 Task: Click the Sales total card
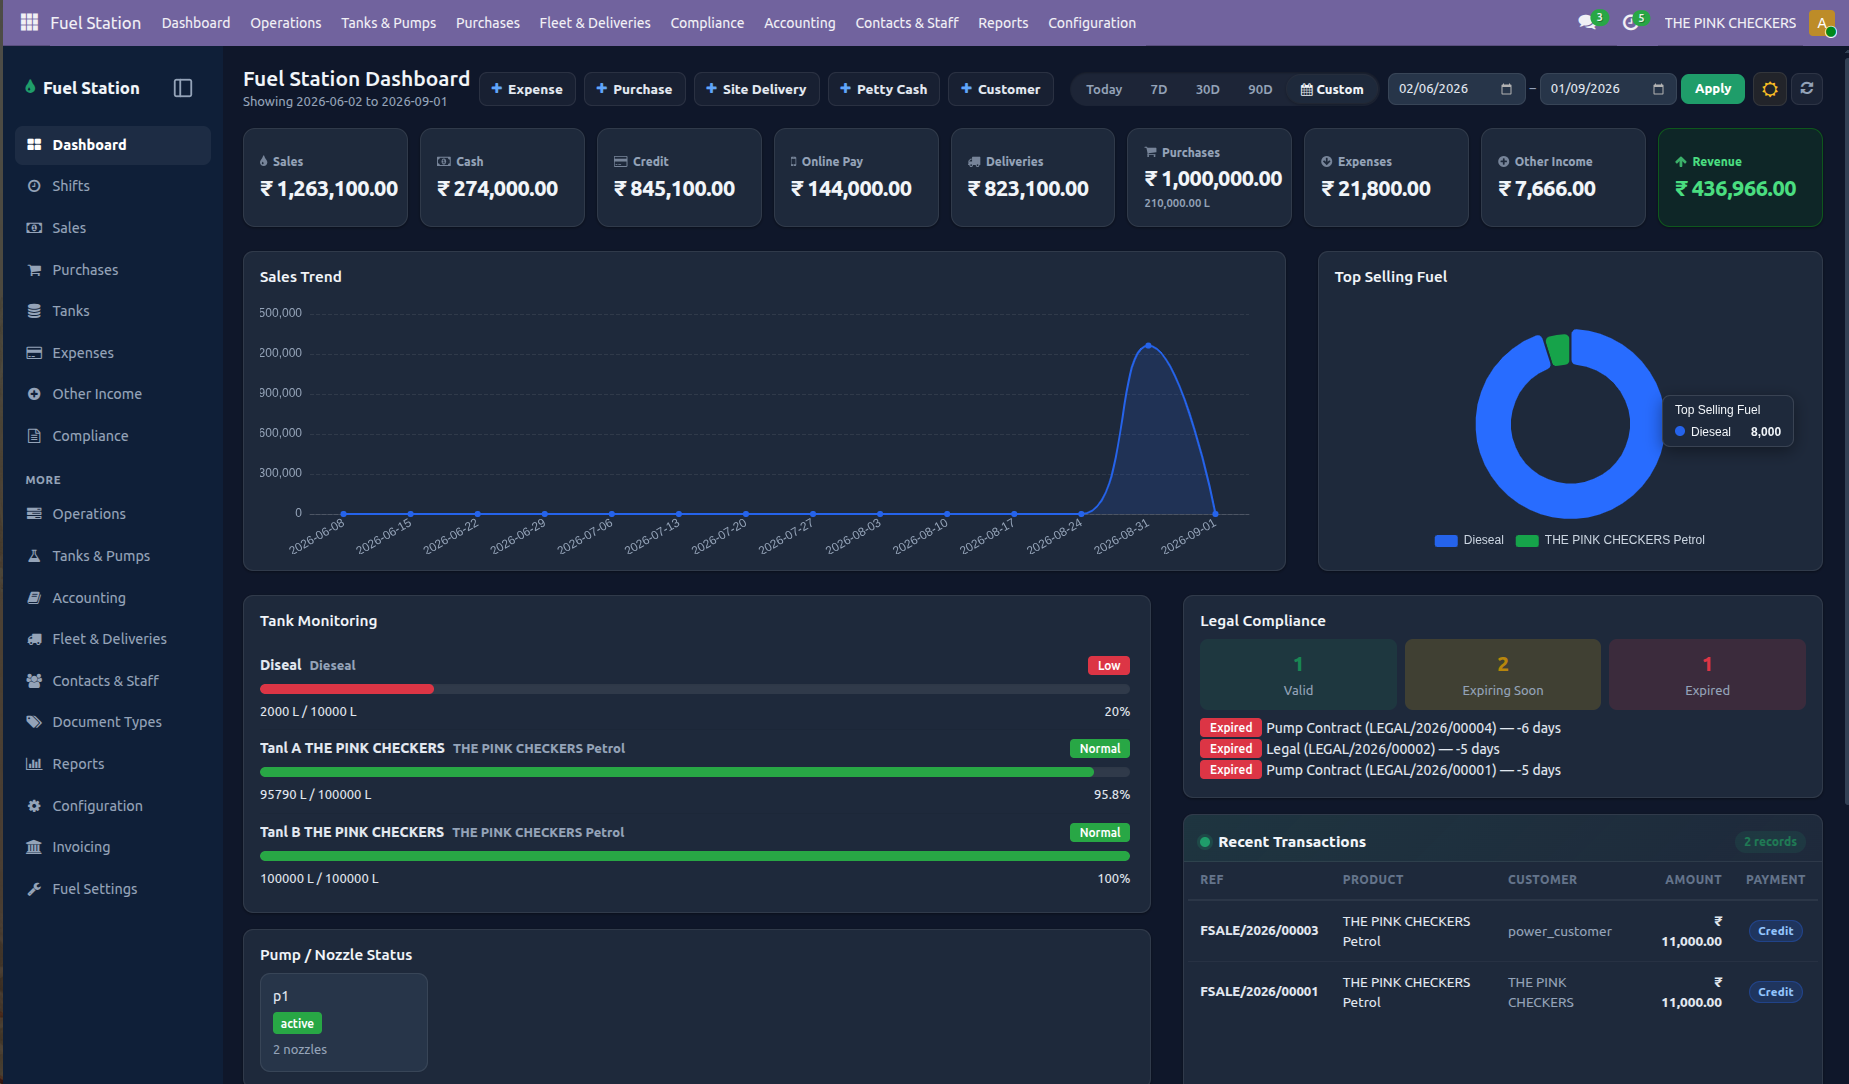pyautogui.click(x=326, y=177)
